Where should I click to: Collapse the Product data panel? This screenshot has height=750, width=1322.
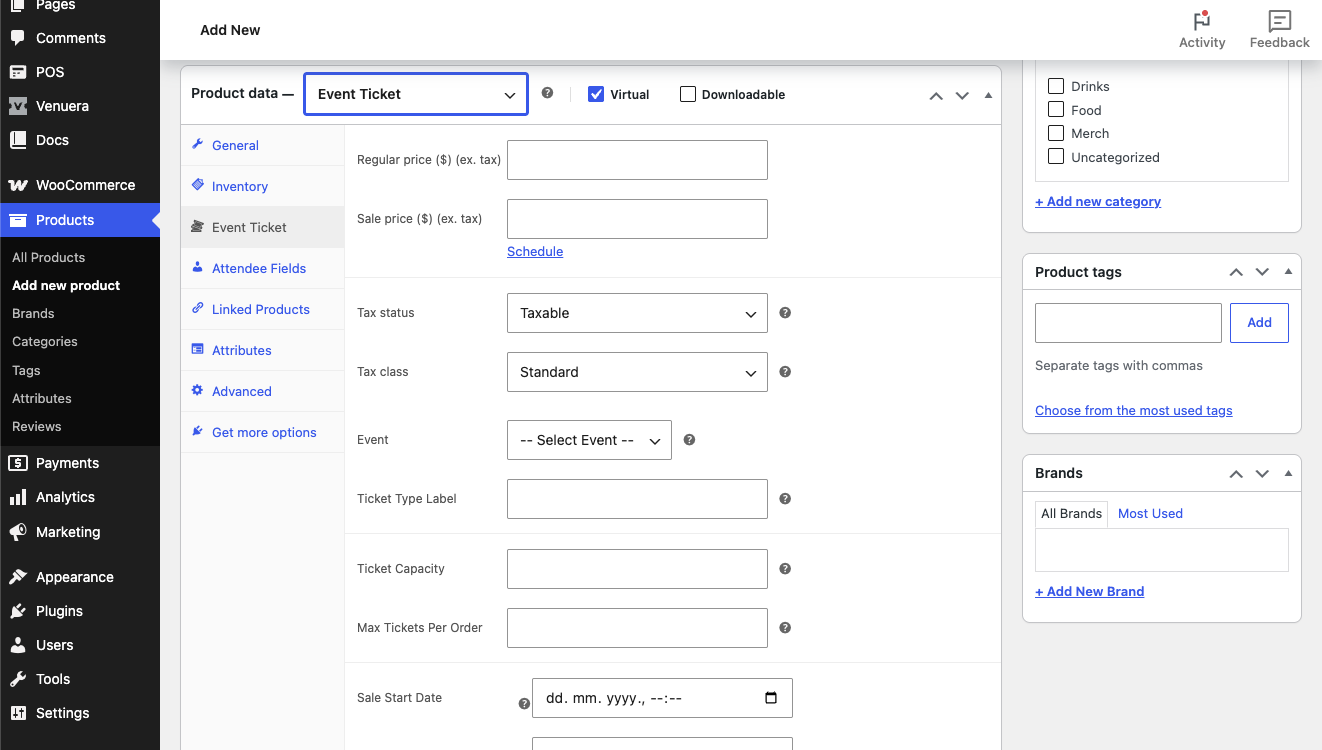coord(988,96)
